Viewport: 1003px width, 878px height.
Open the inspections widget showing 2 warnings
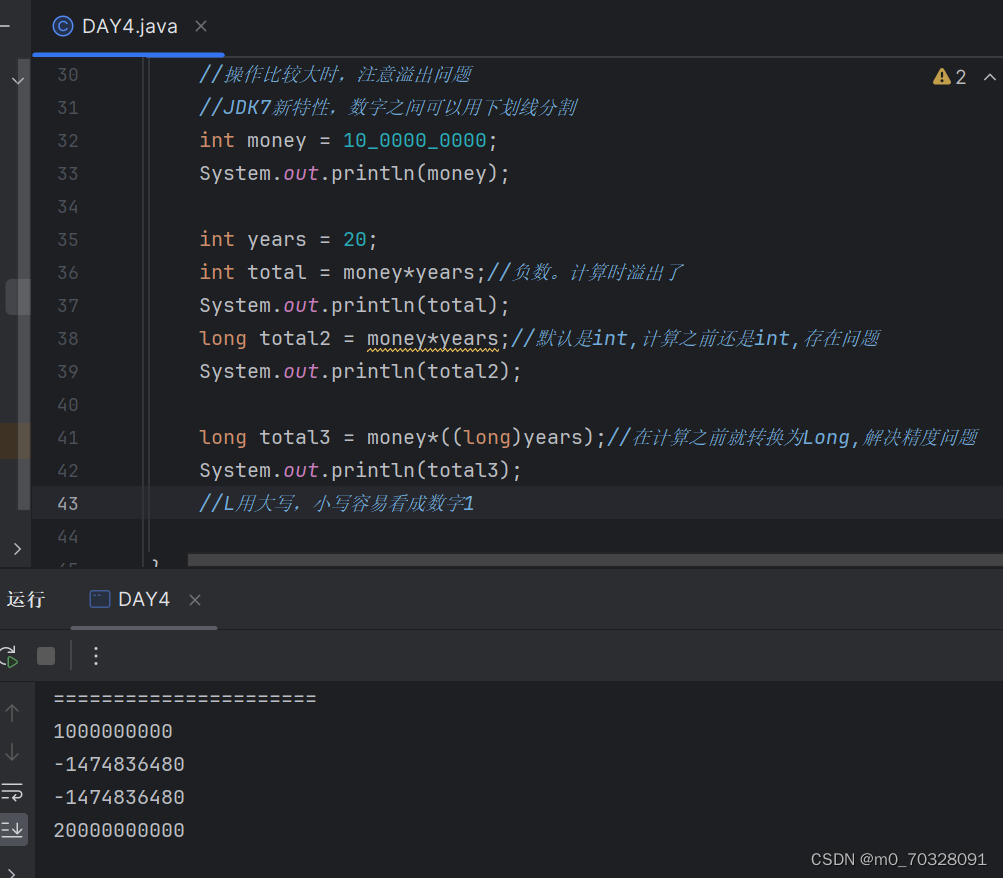click(x=946, y=75)
